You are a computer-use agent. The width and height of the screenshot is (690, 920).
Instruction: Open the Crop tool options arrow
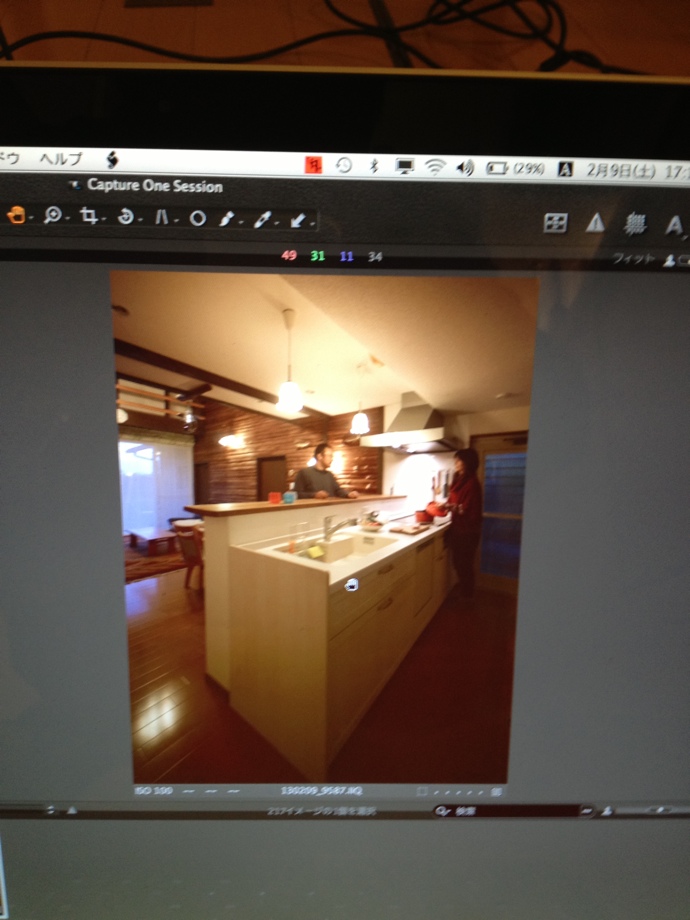(103, 220)
